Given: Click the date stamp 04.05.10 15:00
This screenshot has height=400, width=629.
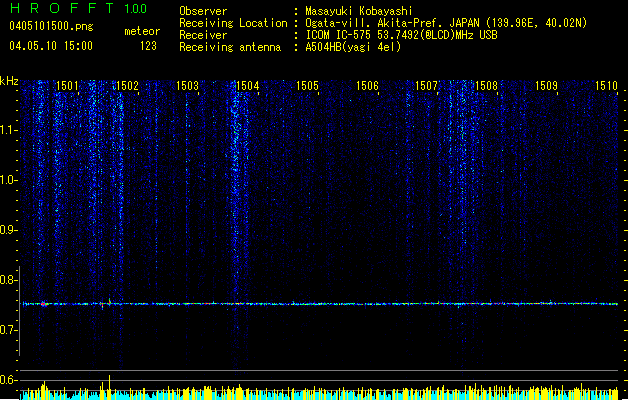Looking at the screenshot, I should [51, 46].
